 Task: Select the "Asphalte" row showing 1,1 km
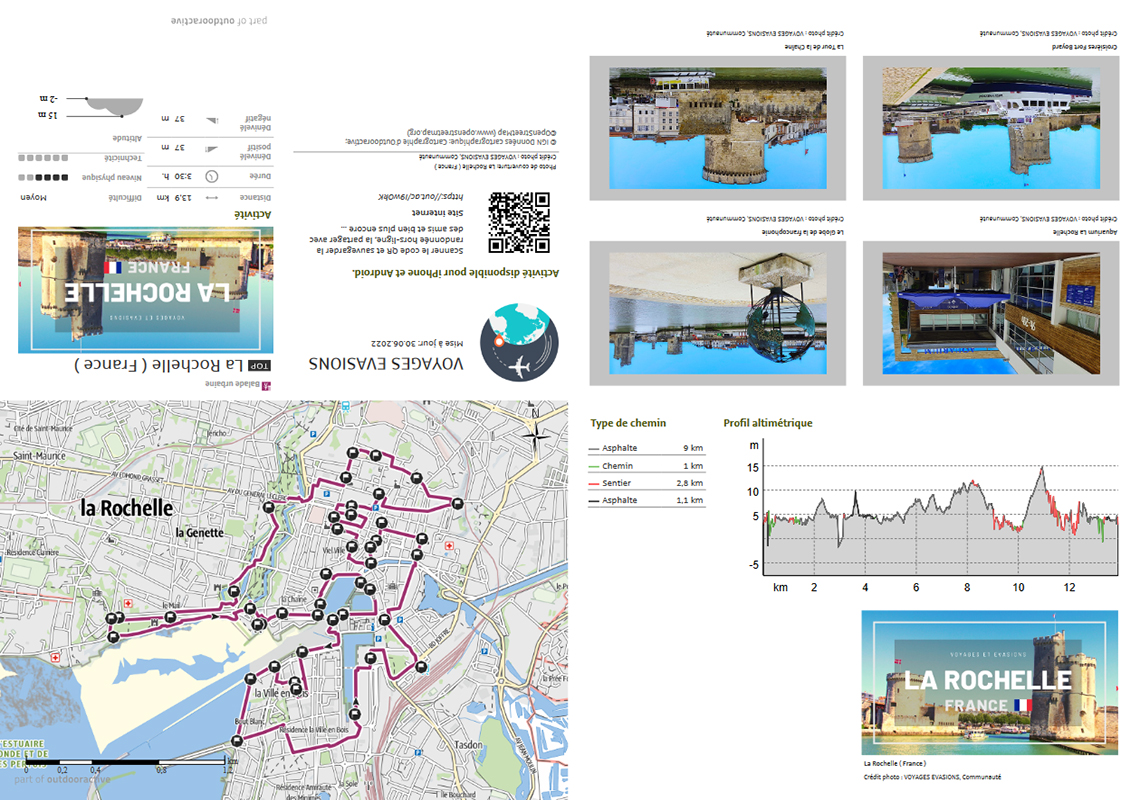point(646,500)
